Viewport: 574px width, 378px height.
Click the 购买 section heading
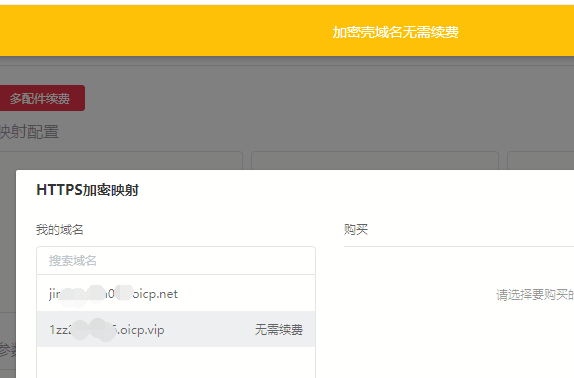coord(356,229)
